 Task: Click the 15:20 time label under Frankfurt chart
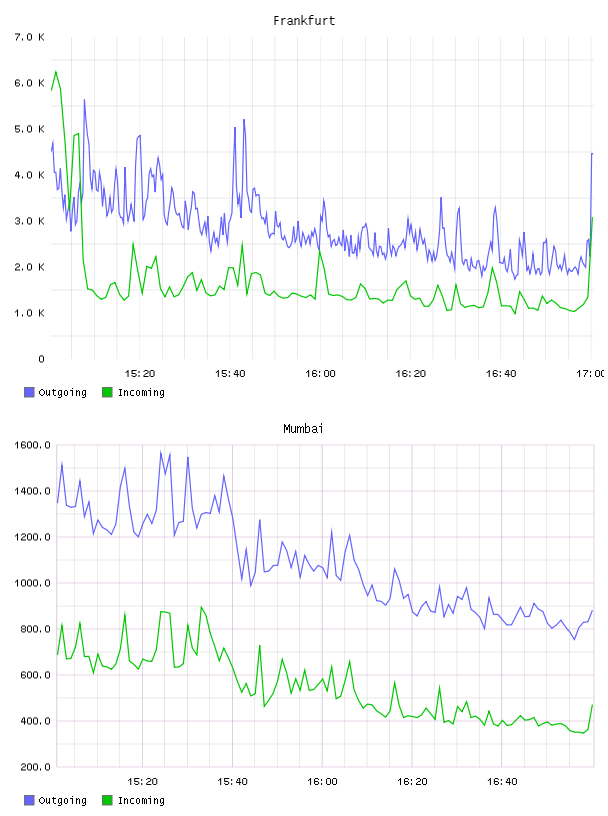click(x=140, y=374)
